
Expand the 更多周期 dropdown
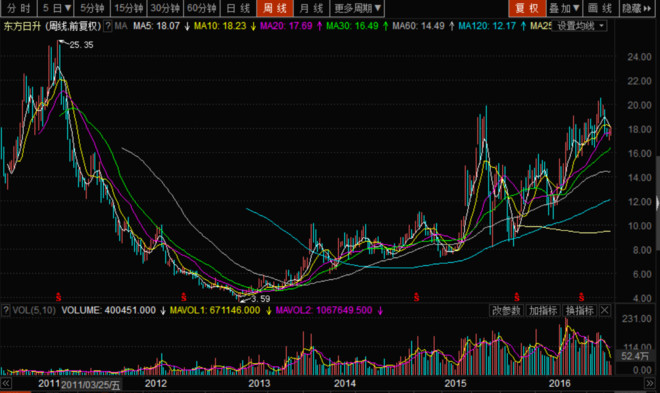357,8
